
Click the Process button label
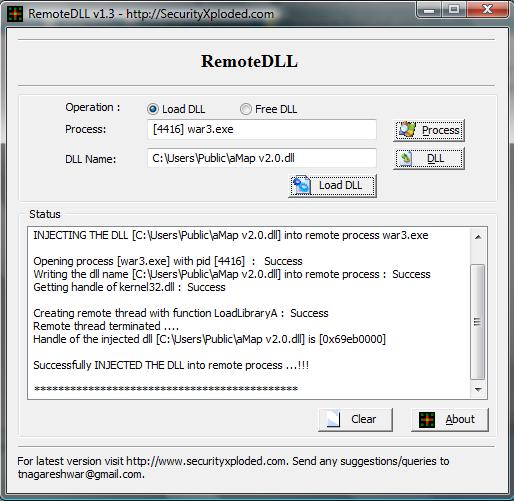click(440, 130)
